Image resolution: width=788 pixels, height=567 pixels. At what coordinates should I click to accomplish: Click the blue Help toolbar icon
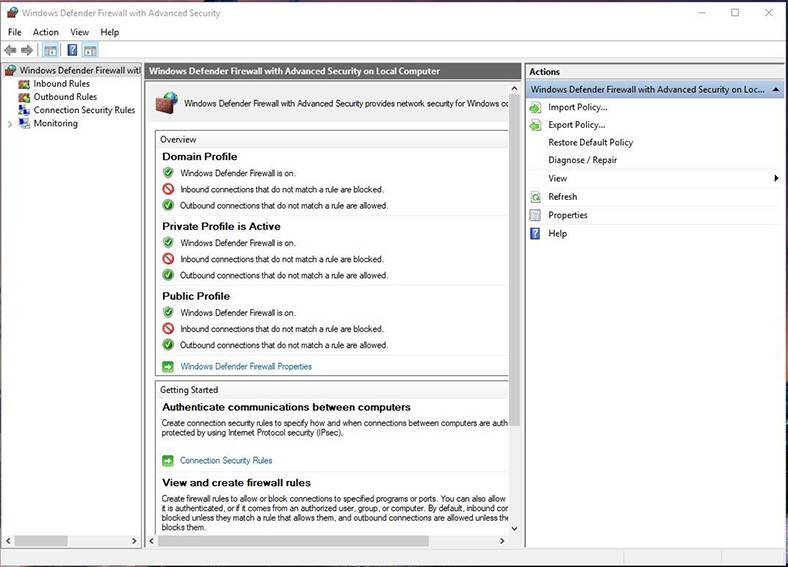tap(72, 50)
